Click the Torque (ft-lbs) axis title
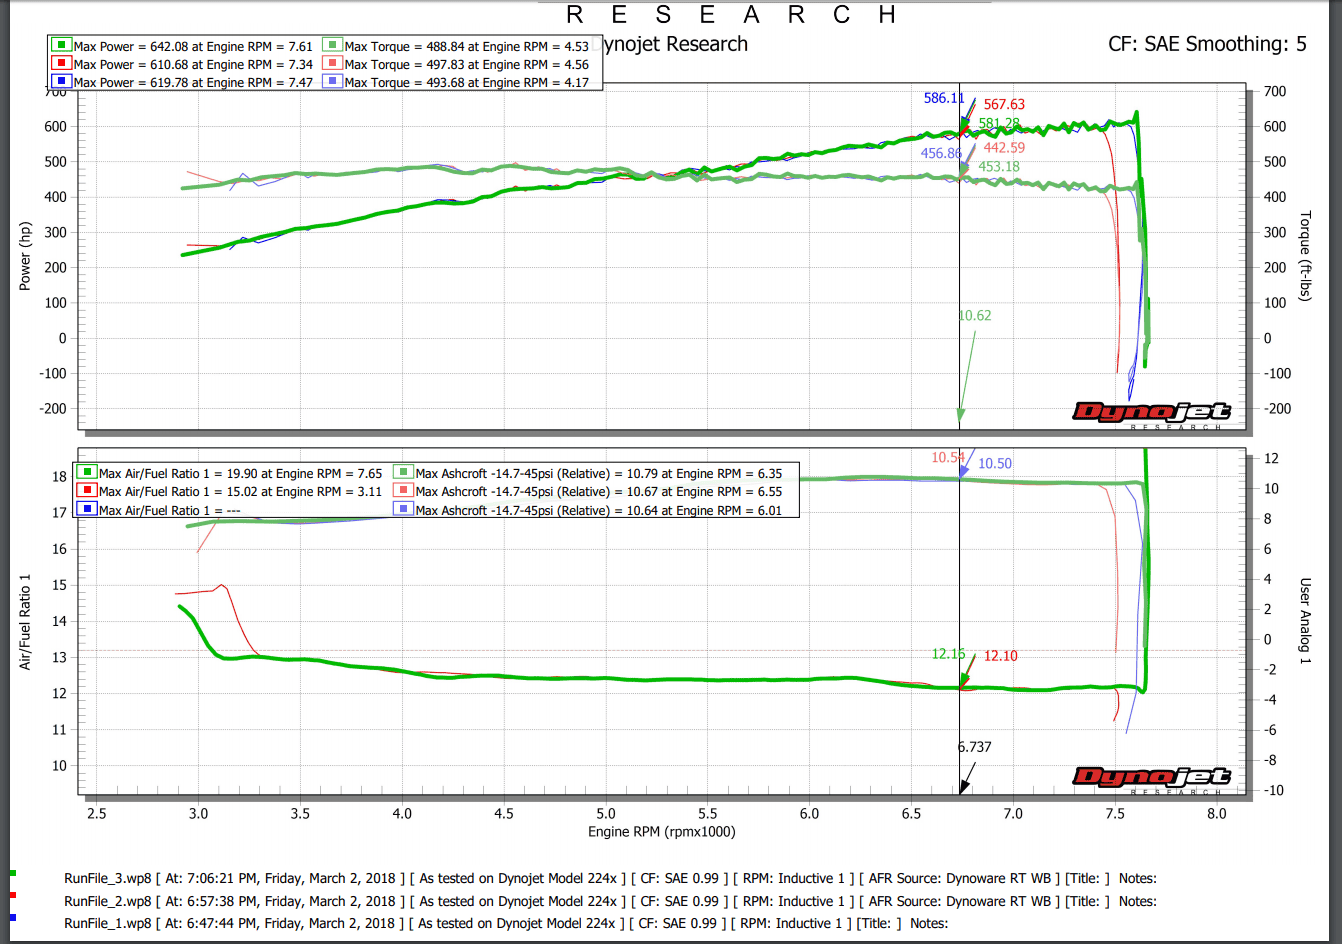 coord(1305,256)
